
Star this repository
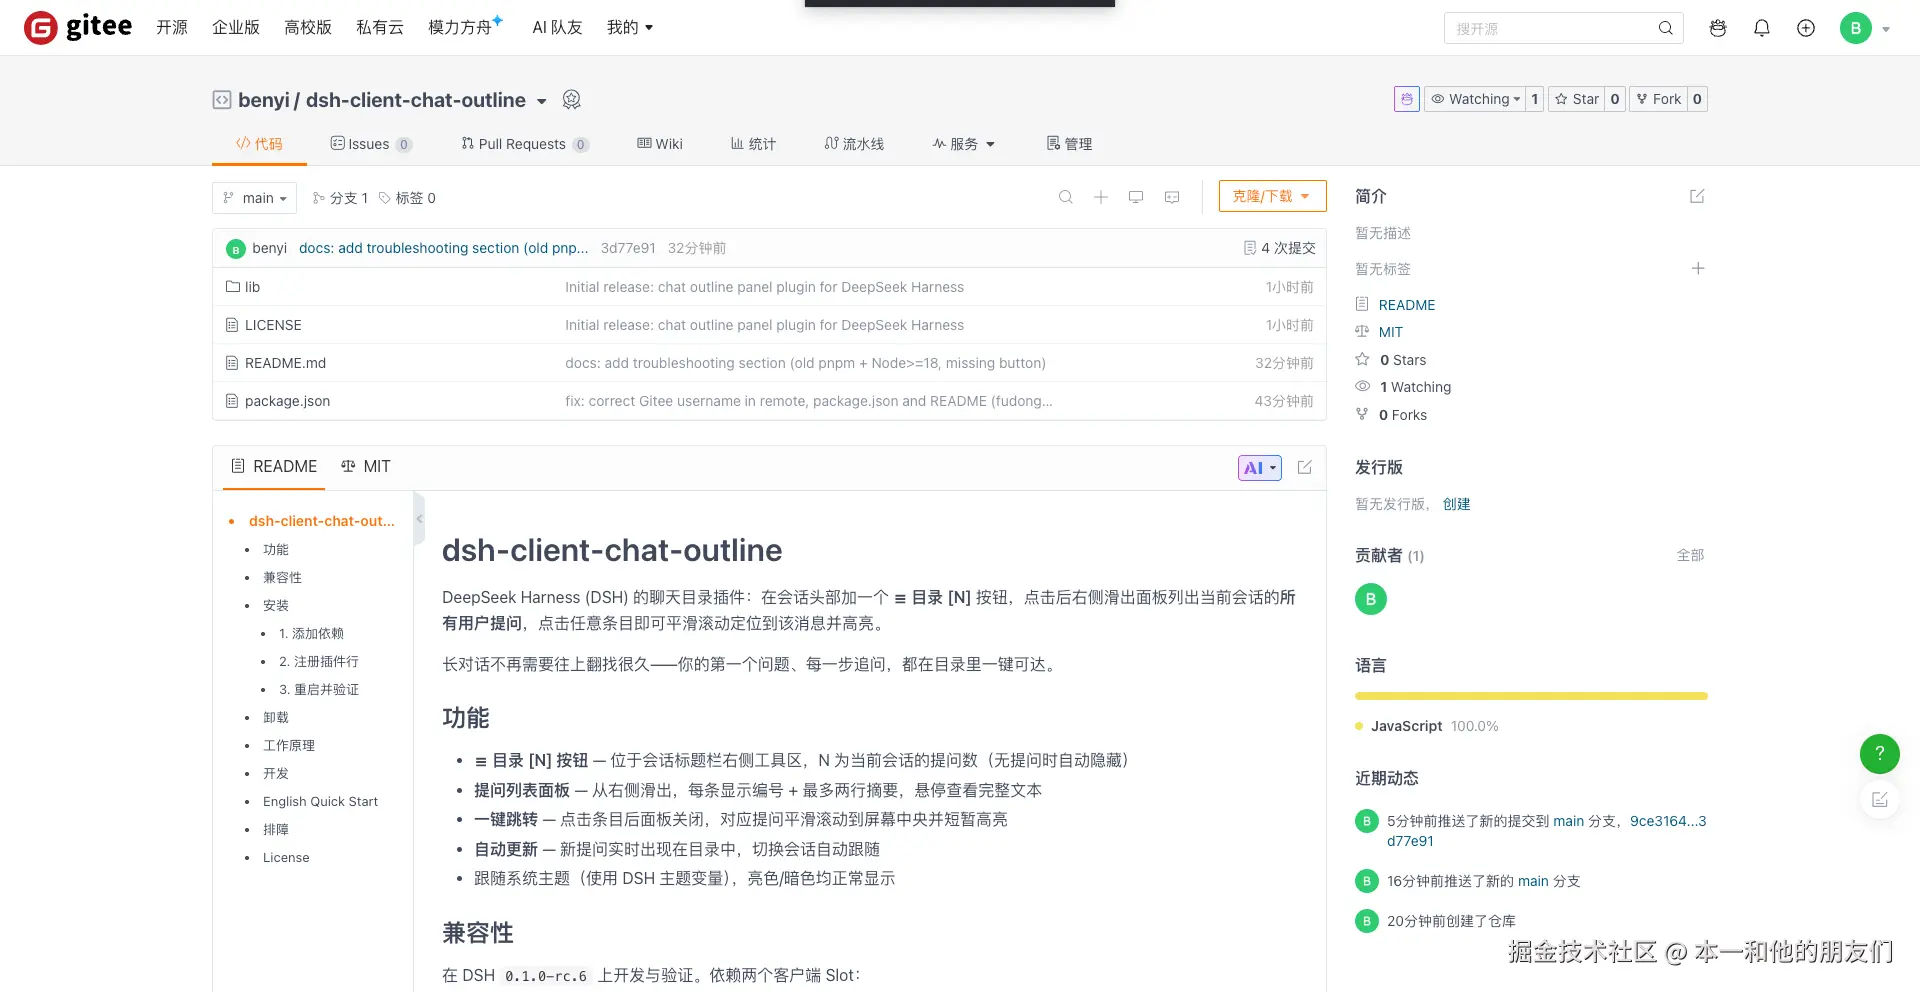point(1576,99)
